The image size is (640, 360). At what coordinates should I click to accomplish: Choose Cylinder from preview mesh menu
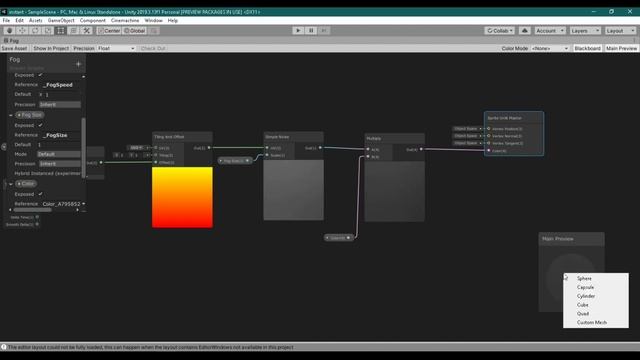point(596,296)
